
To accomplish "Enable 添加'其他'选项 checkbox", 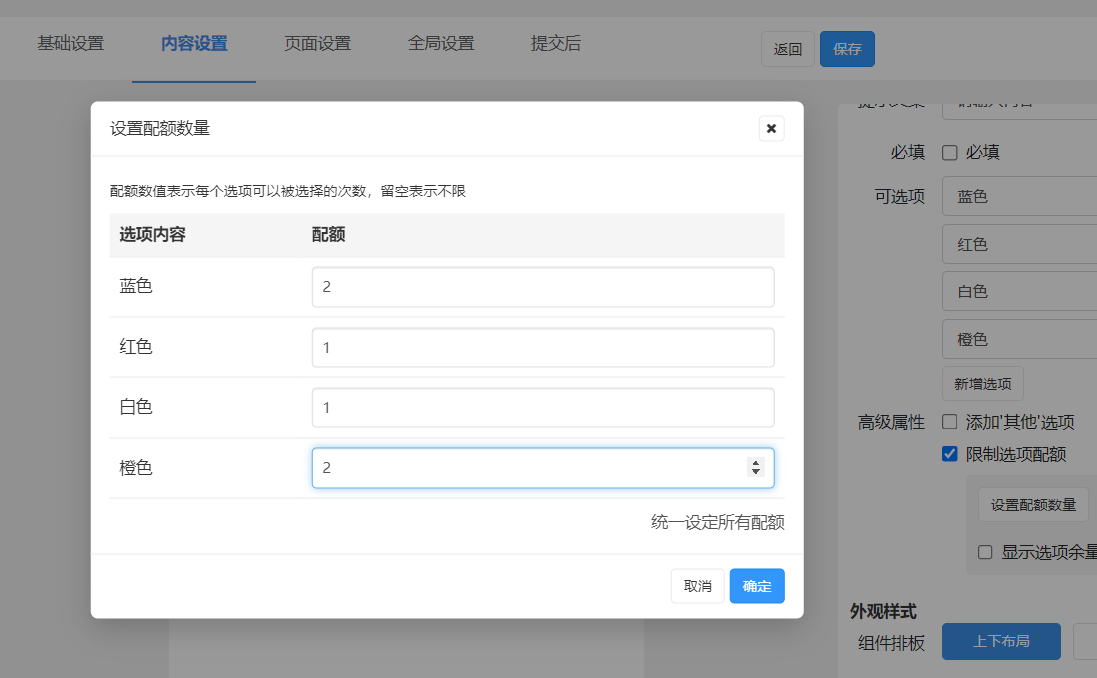I will pos(950,423).
